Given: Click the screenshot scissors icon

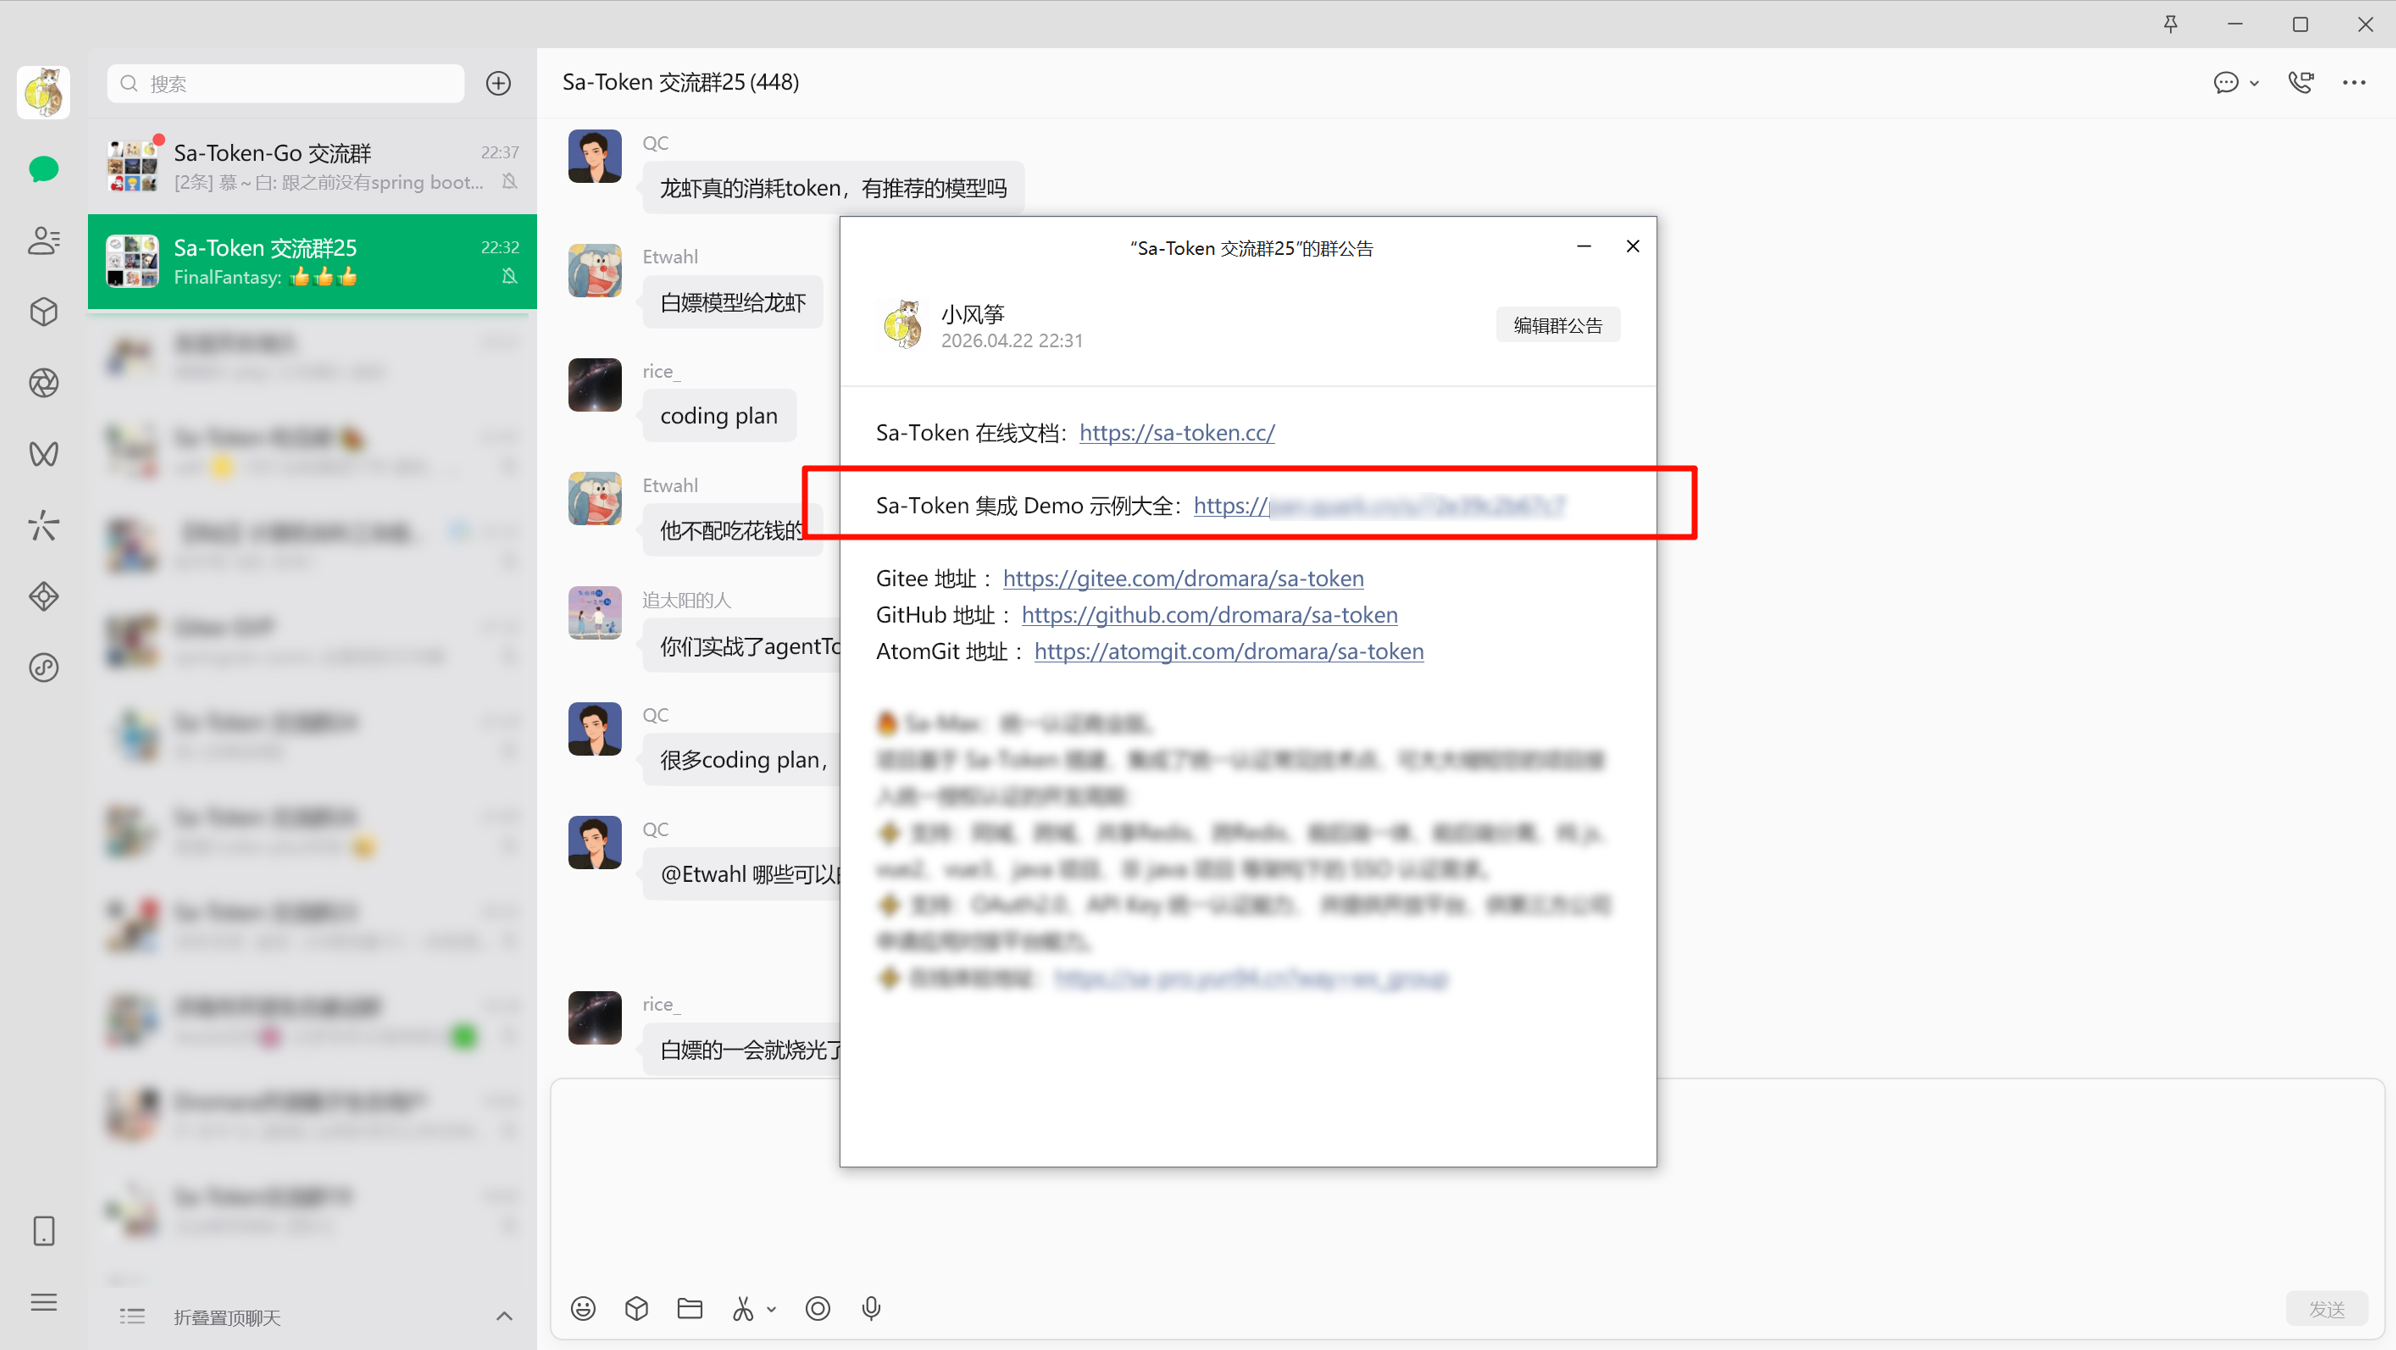Looking at the screenshot, I should (x=743, y=1308).
